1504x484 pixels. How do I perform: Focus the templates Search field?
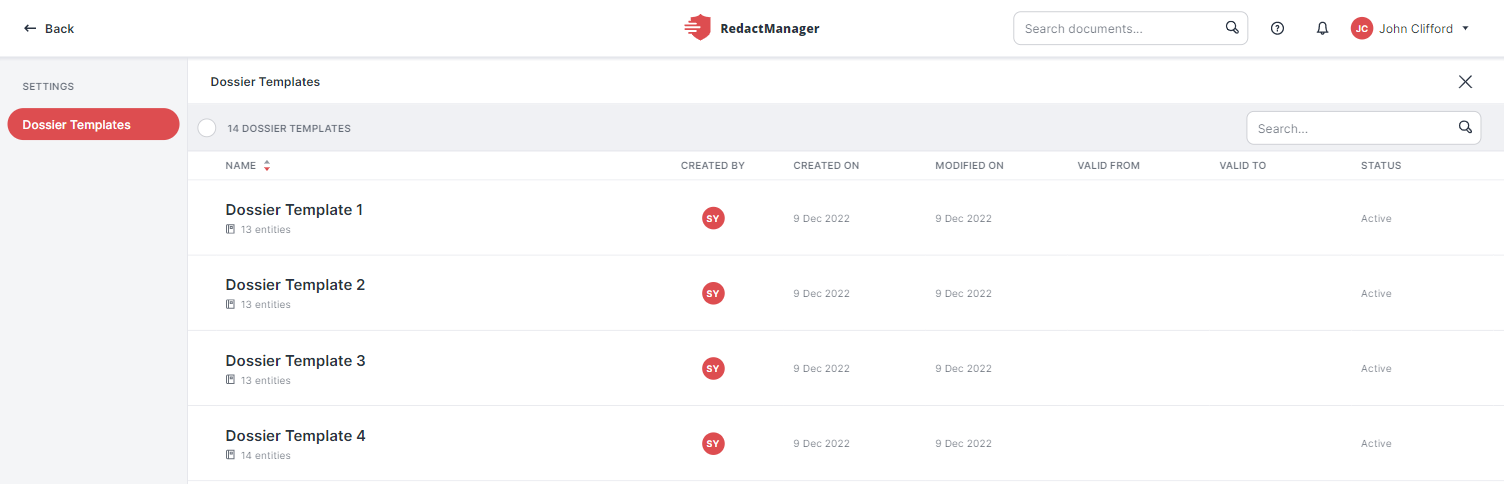[x=1363, y=128]
